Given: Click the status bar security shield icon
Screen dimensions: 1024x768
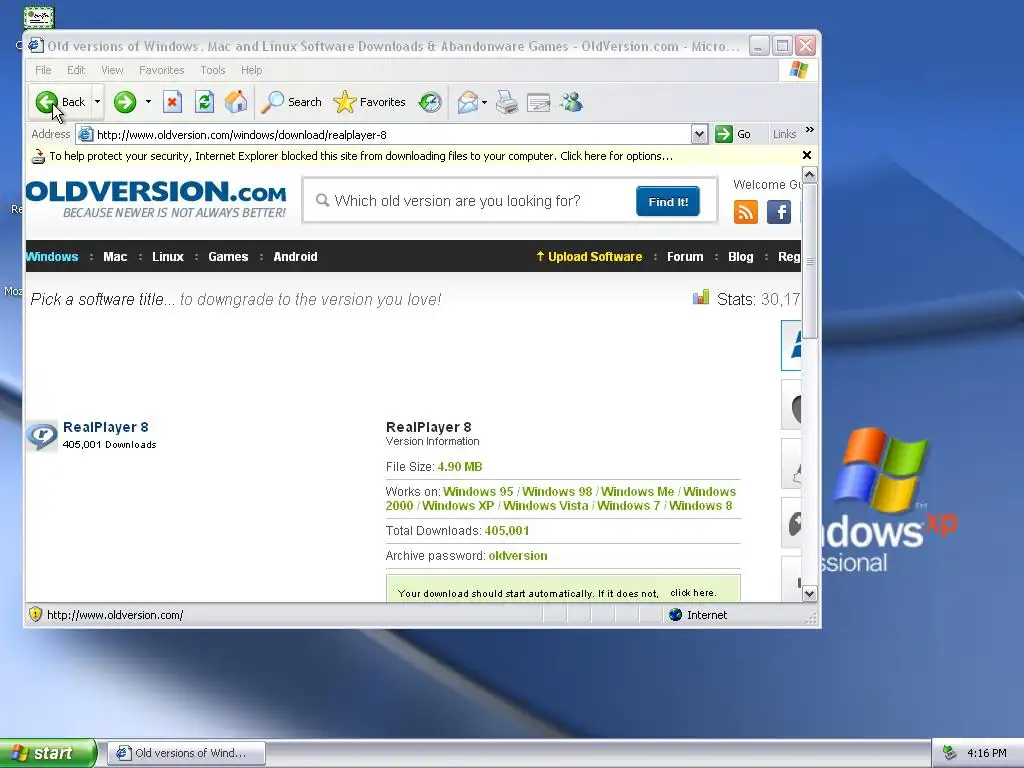Looking at the screenshot, I should tap(35, 615).
